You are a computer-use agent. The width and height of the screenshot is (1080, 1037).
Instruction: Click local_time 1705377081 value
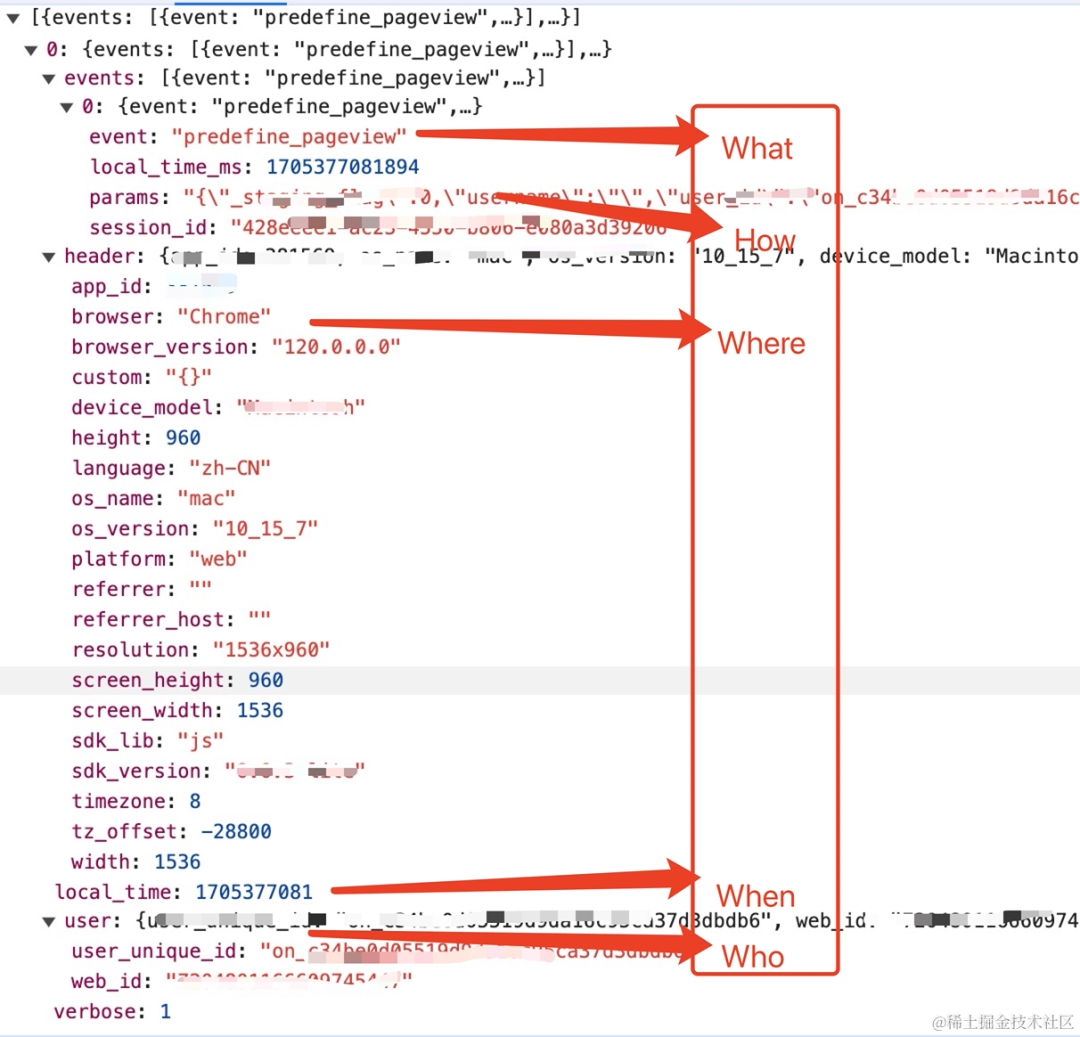click(x=253, y=892)
